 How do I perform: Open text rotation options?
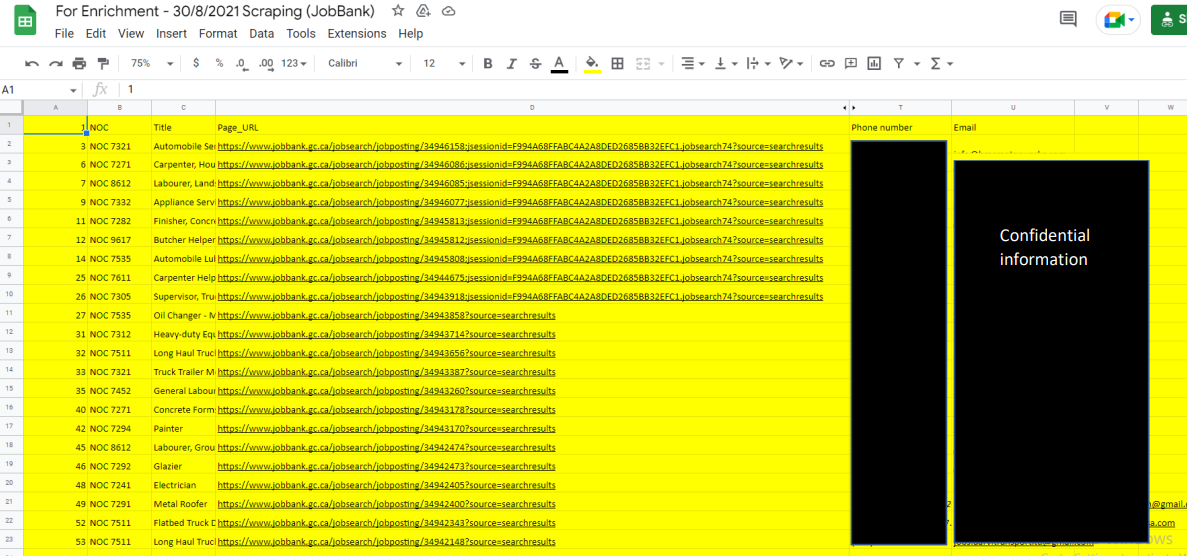(x=791, y=64)
